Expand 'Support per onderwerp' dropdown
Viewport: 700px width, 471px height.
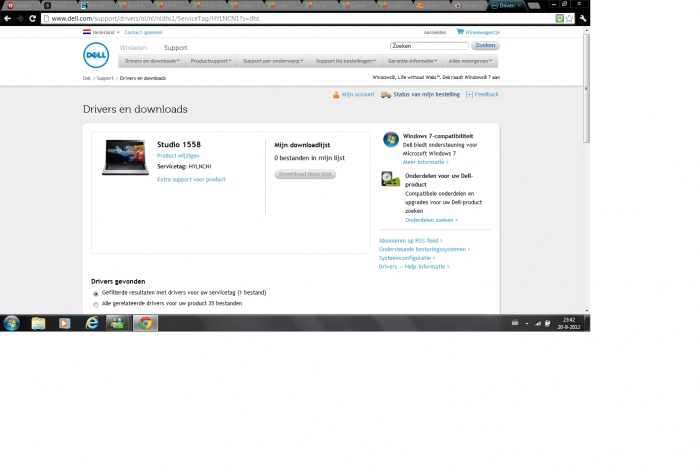[273, 61]
